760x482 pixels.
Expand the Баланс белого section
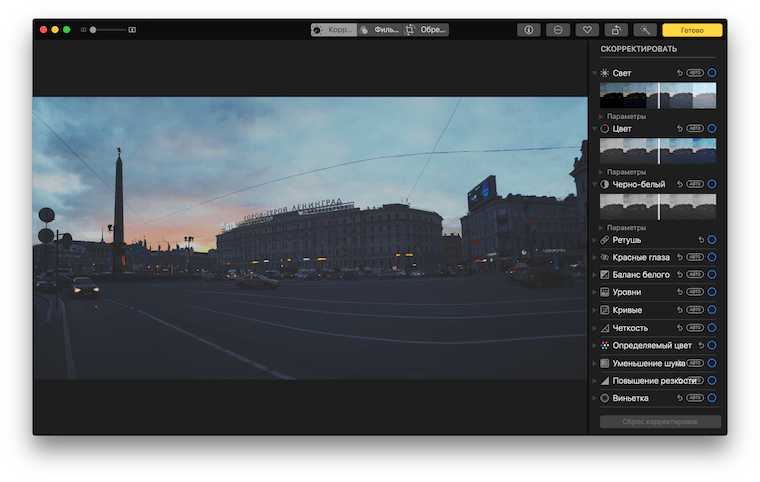[x=595, y=275]
